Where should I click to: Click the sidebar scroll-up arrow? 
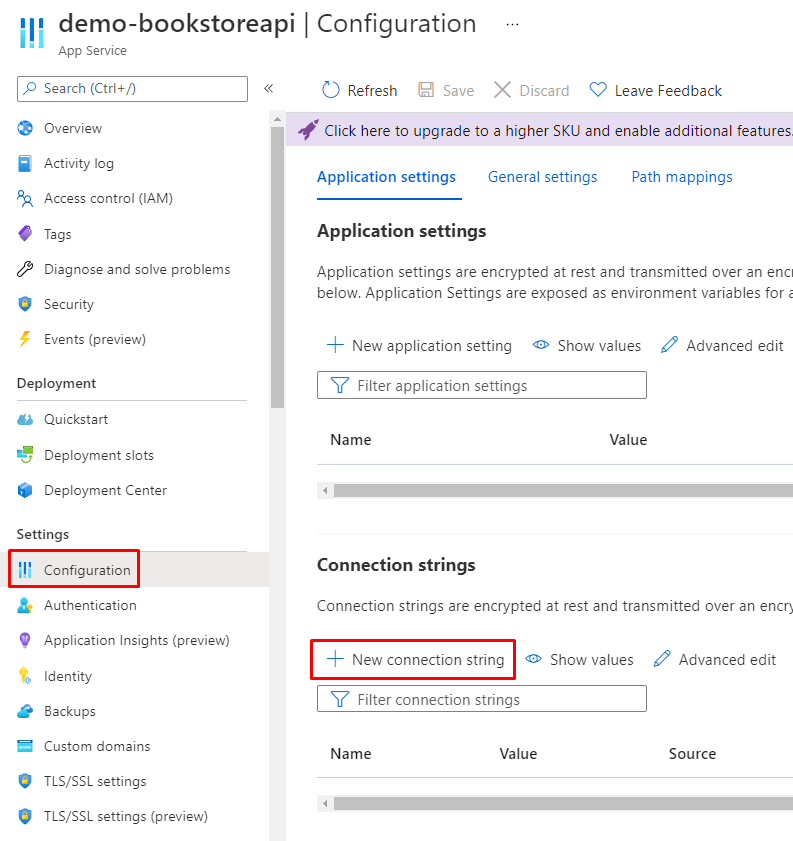277,119
